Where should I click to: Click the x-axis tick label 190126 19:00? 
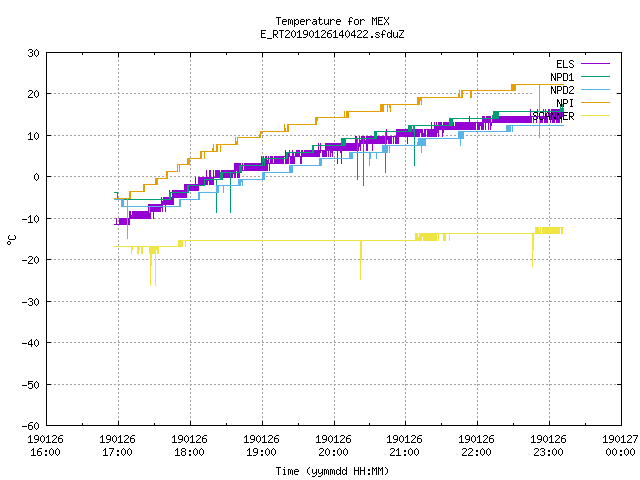coord(261,446)
